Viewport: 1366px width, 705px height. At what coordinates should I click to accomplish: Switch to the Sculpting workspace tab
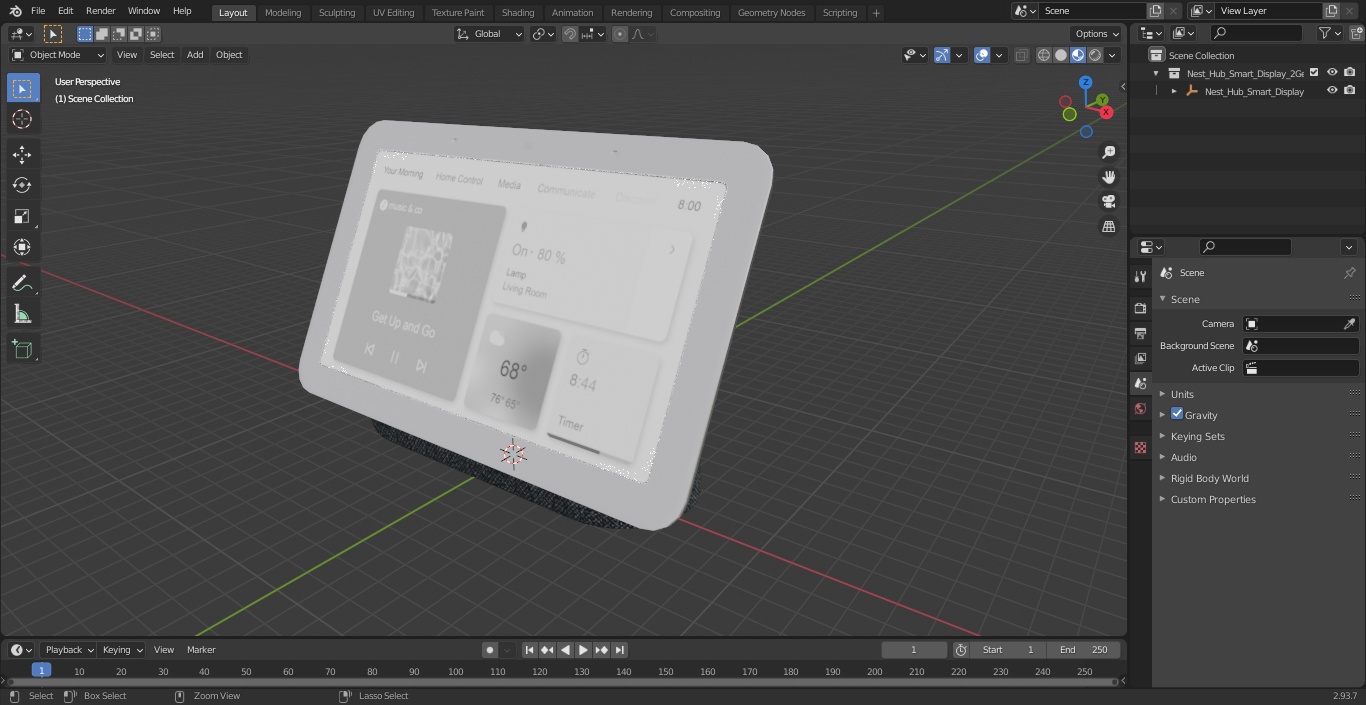point(337,12)
